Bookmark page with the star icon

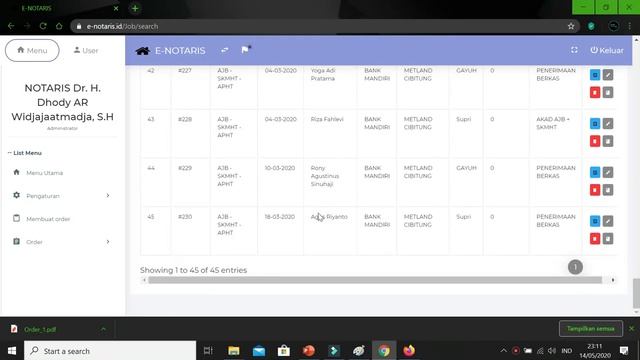[x=571, y=26]
